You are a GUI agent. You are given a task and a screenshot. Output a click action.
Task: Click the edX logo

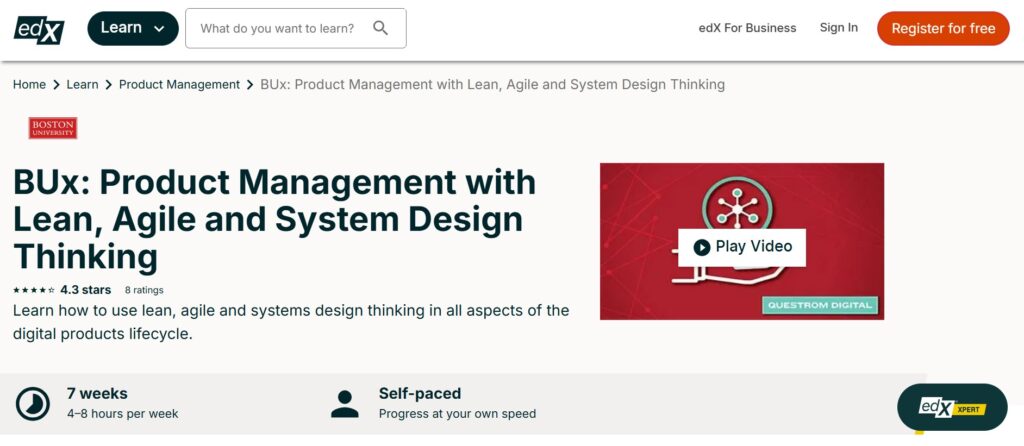click(x=39, y=29)
